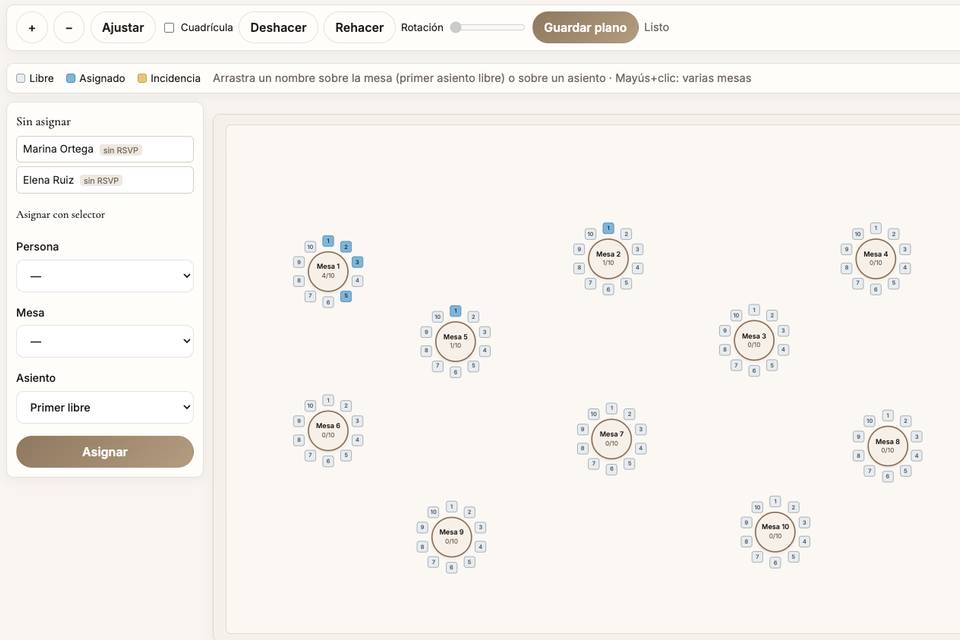This screenshot has width=960, height=640.
Task: Open the Asiento dropdown showing Primer libre
Action: pos(105,407)
